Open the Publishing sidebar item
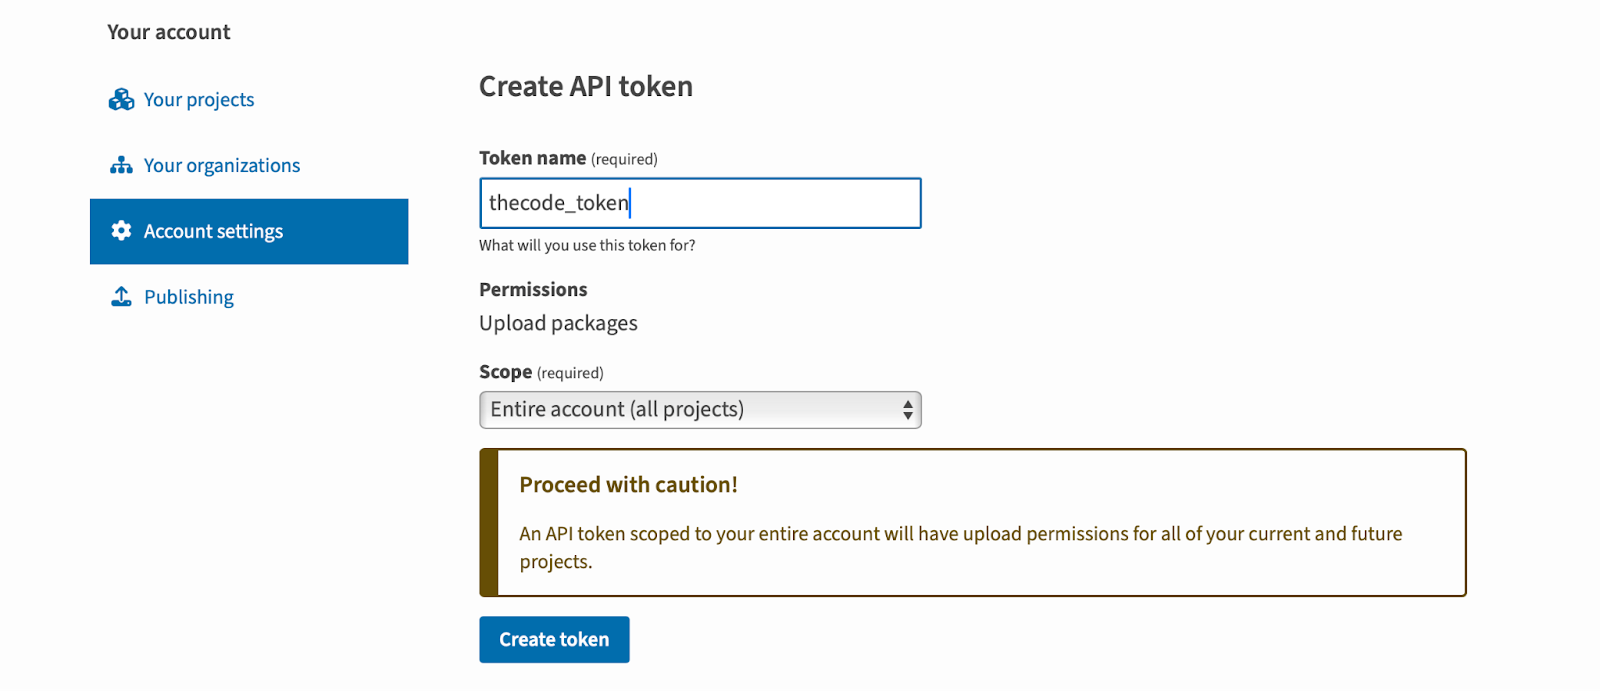Image resolution: width=1600 pixels, height=691 pixels. pos(189,297)
